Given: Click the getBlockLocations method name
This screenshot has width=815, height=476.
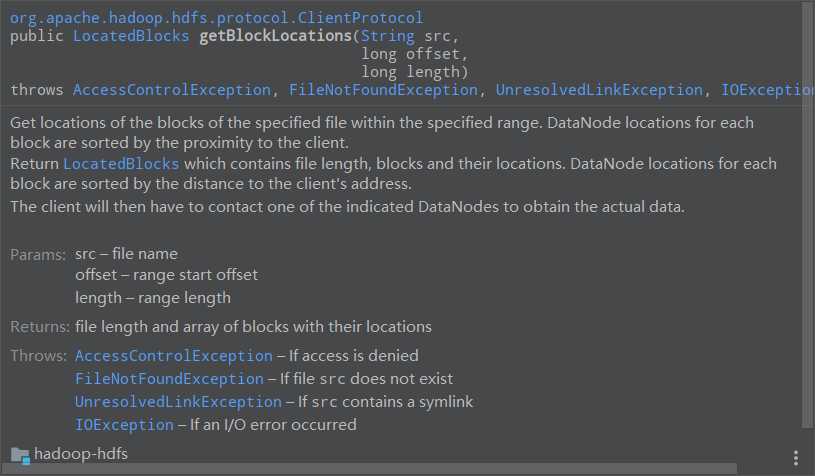Looking at the screenshot, I should (275, 36).
